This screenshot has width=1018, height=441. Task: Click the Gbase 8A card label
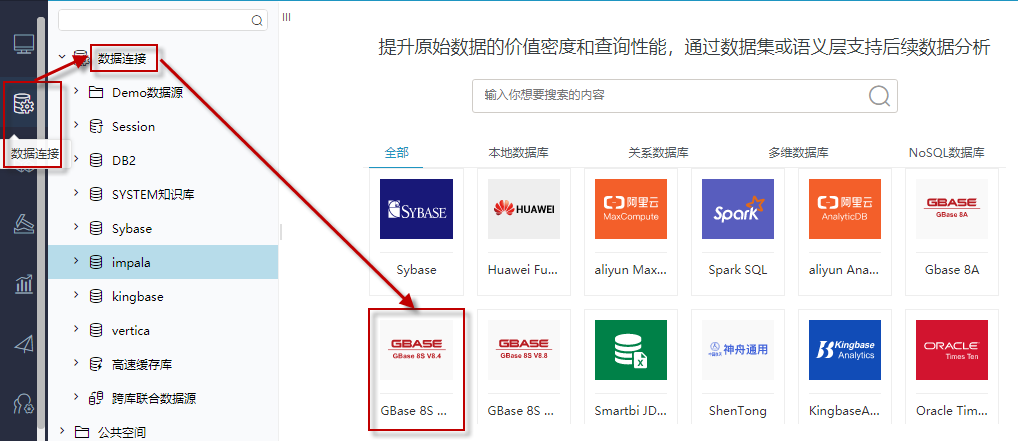point(952,269)
